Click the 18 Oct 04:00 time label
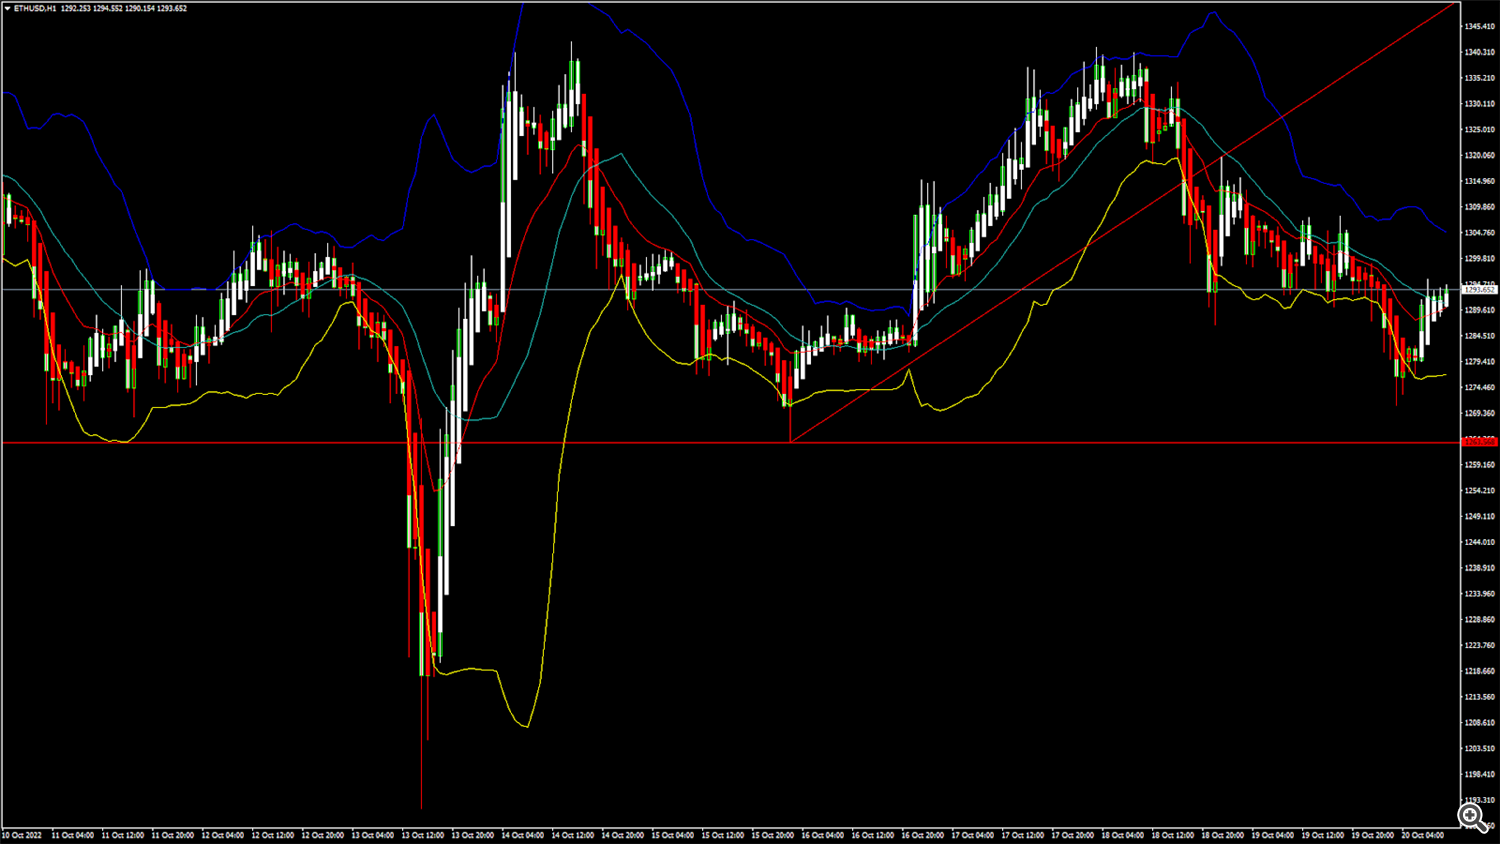Screen dimensions: 1500x844 (x=1122, y=835)
